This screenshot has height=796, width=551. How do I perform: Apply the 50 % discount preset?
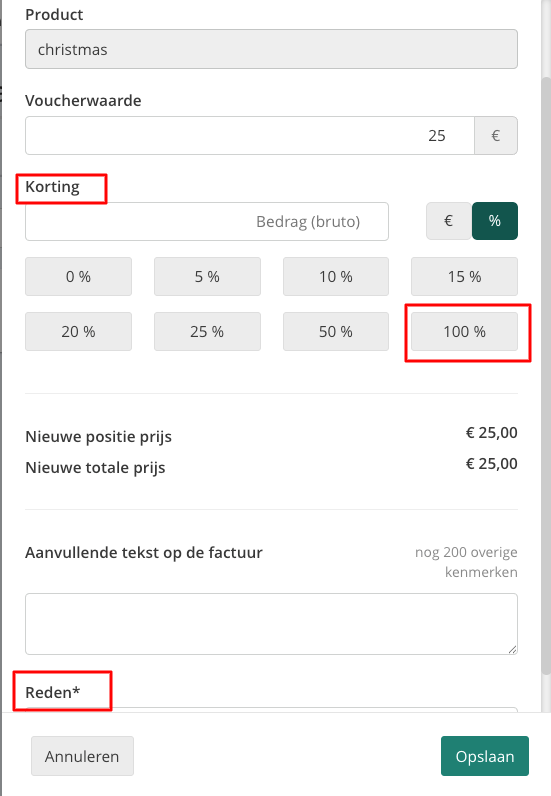(336, 331)
